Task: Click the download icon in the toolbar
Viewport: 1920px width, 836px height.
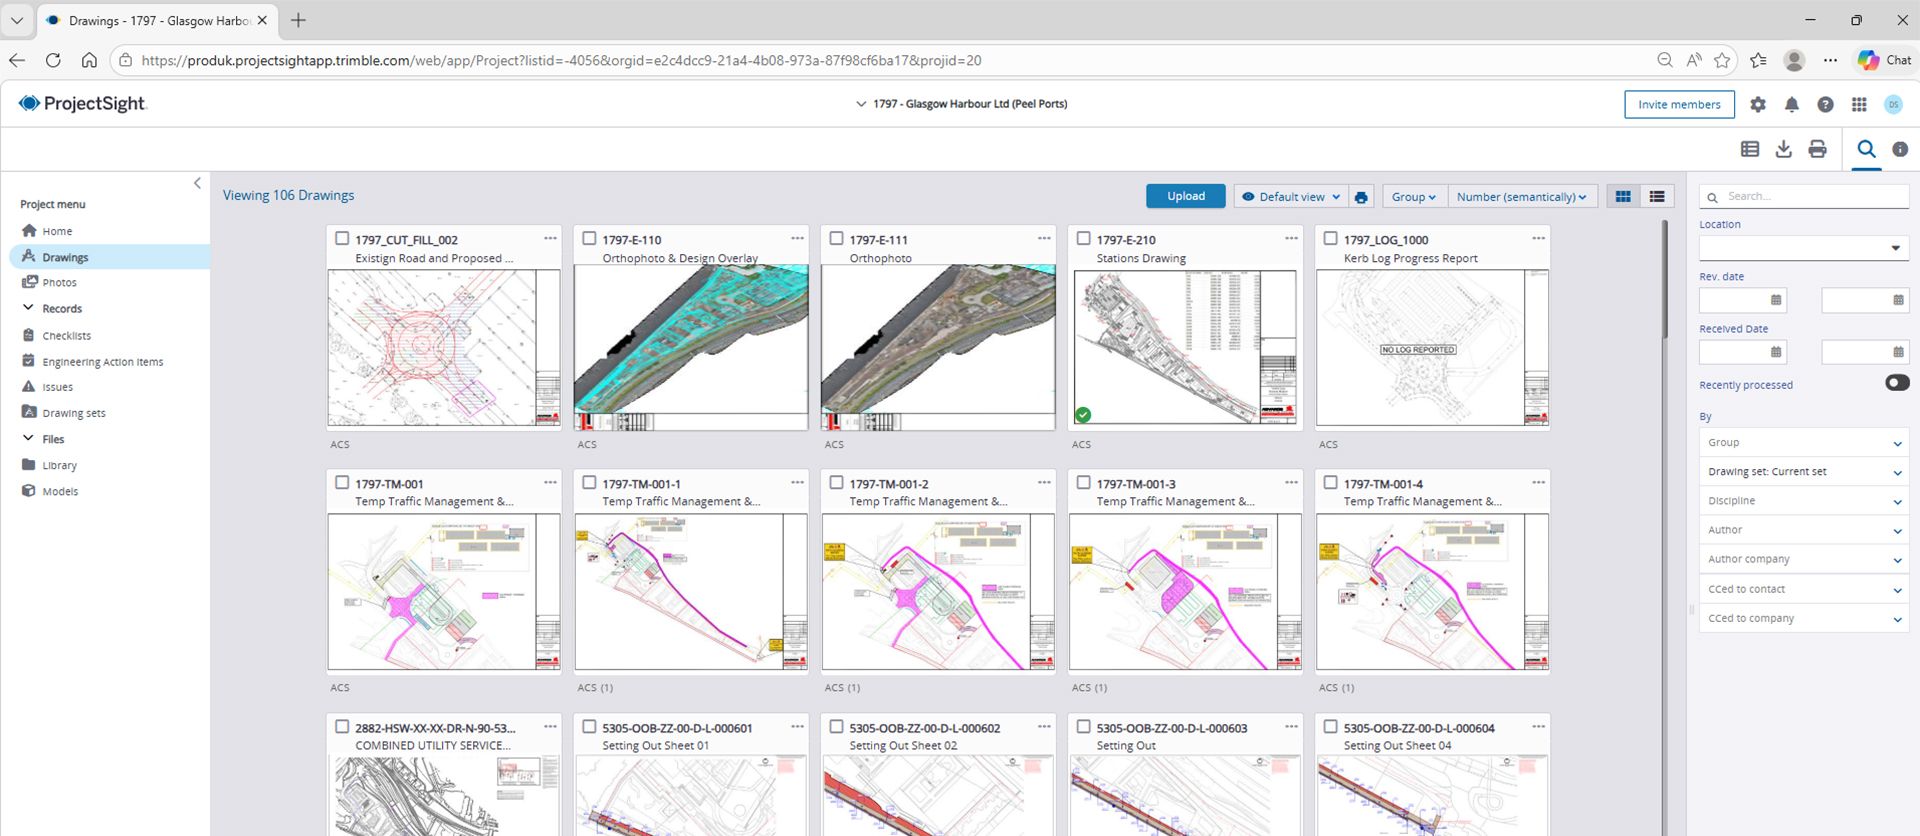Action: coord(1783,149)
